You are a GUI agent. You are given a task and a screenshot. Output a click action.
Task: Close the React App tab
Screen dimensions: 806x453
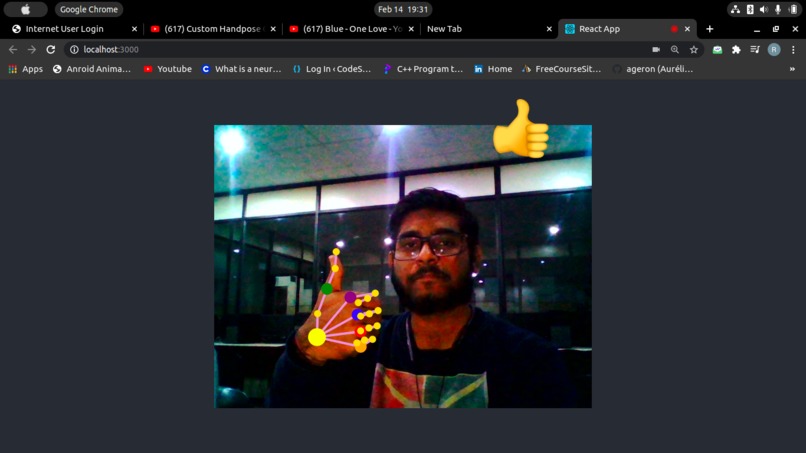click(687, 29)
